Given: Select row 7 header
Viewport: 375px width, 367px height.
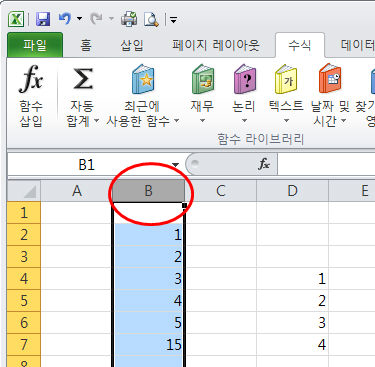Looking at the screenshot, I should [24, 345].
